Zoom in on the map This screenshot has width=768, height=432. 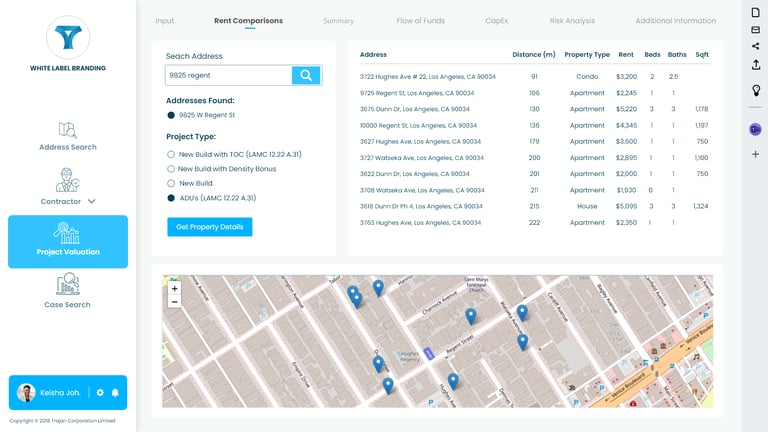pos(174,288)
